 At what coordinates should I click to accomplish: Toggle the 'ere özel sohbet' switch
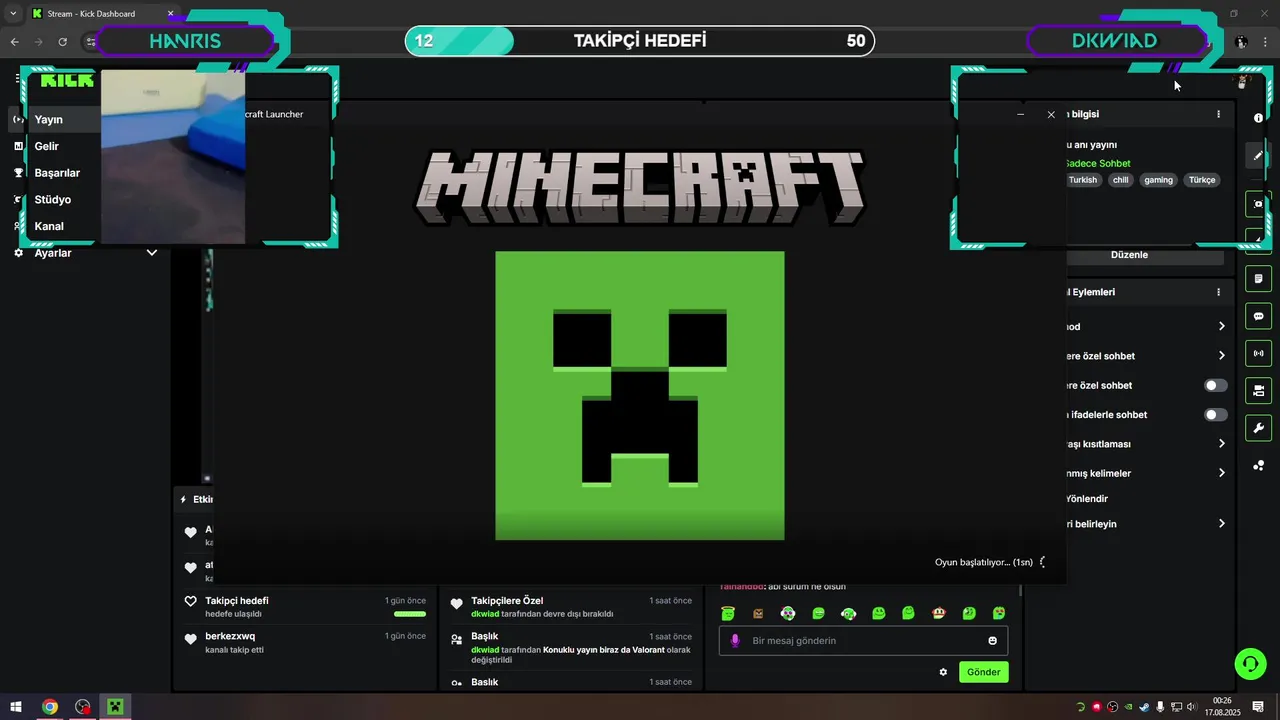point(1216,385)
